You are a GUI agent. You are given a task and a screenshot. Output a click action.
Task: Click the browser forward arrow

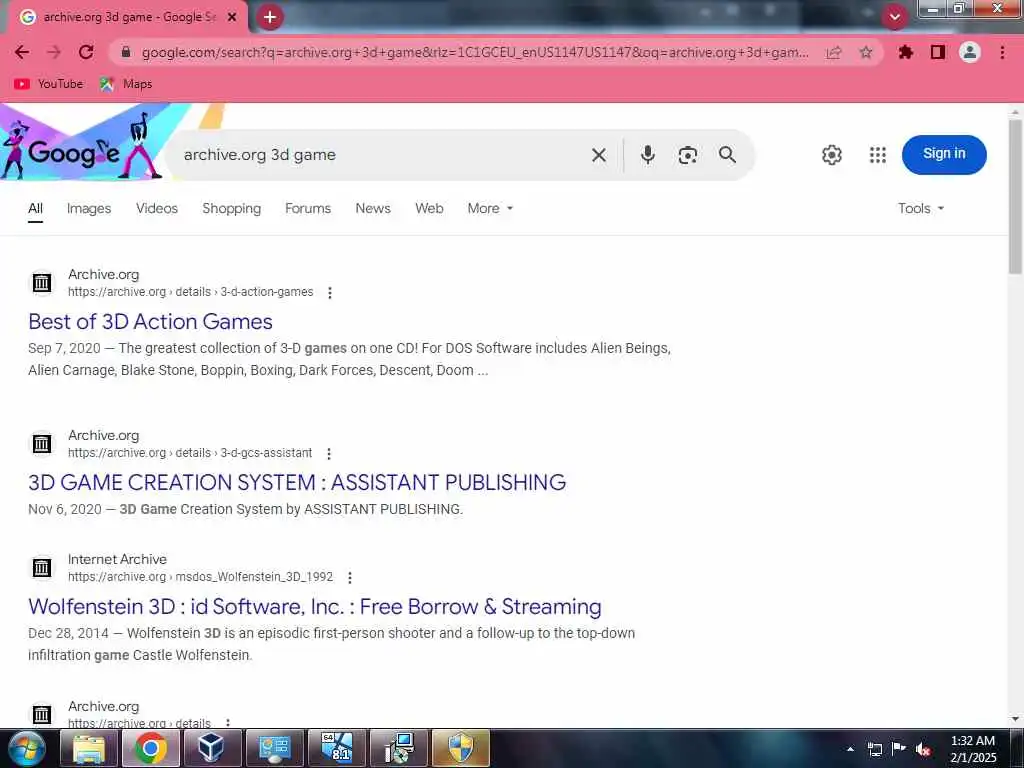pos(54,52)
